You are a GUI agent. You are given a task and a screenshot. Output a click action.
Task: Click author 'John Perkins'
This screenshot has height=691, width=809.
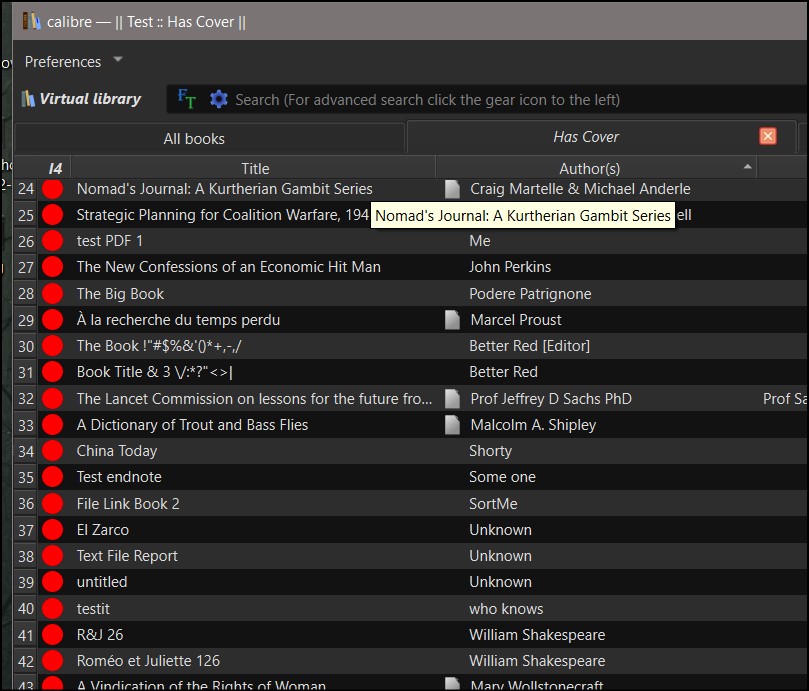click(510, 267)
